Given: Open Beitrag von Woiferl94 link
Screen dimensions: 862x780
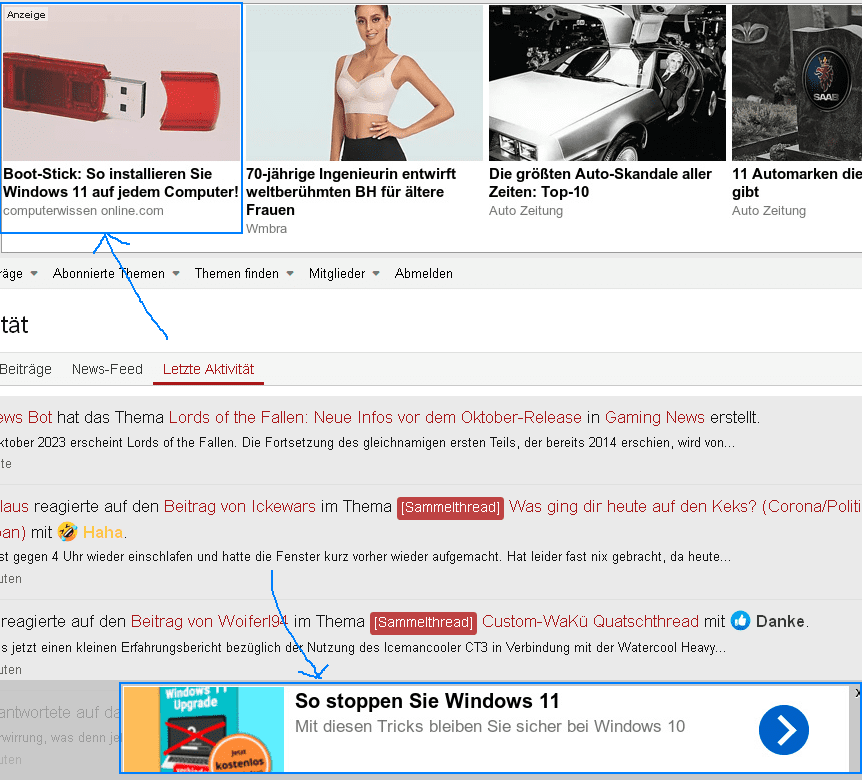Looking at the screenshot, I should pyautogui.click(x=209, y=622).
